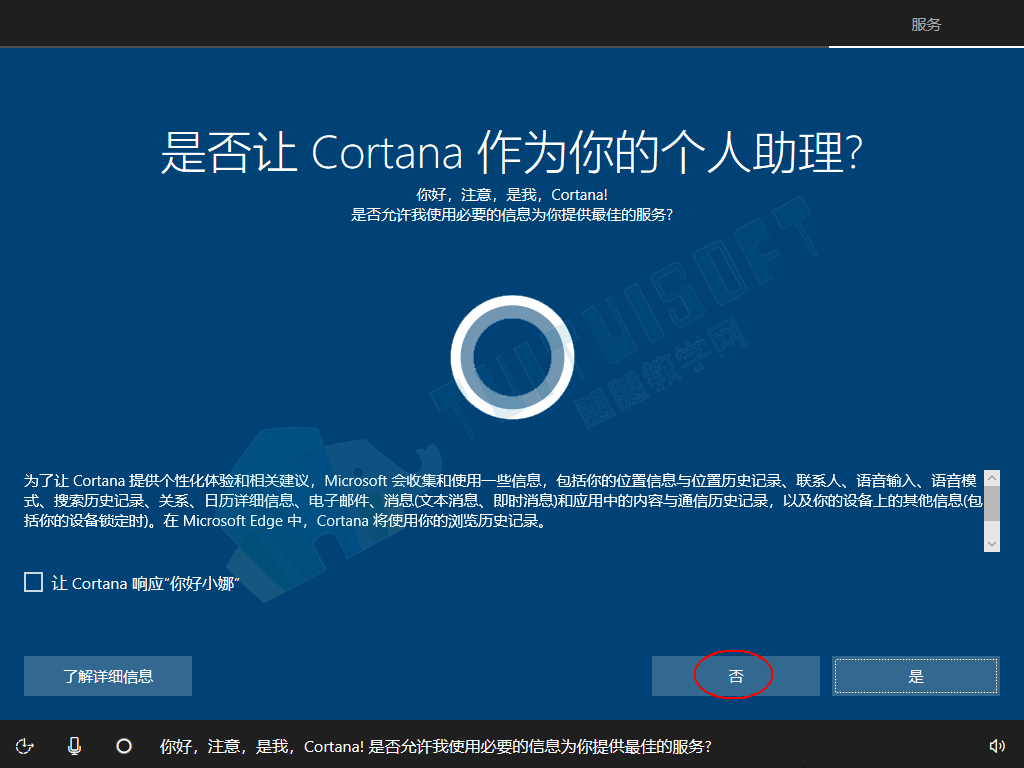Screen dimensions: 1024x768
Task: Click heading "是否让 Cortana 作为你的个人助理?"
Action: point(512,152)
